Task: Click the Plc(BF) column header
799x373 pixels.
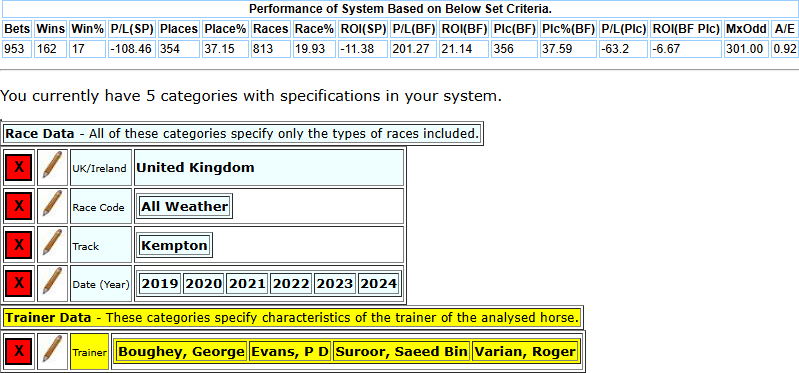Action: coord(514,29)
